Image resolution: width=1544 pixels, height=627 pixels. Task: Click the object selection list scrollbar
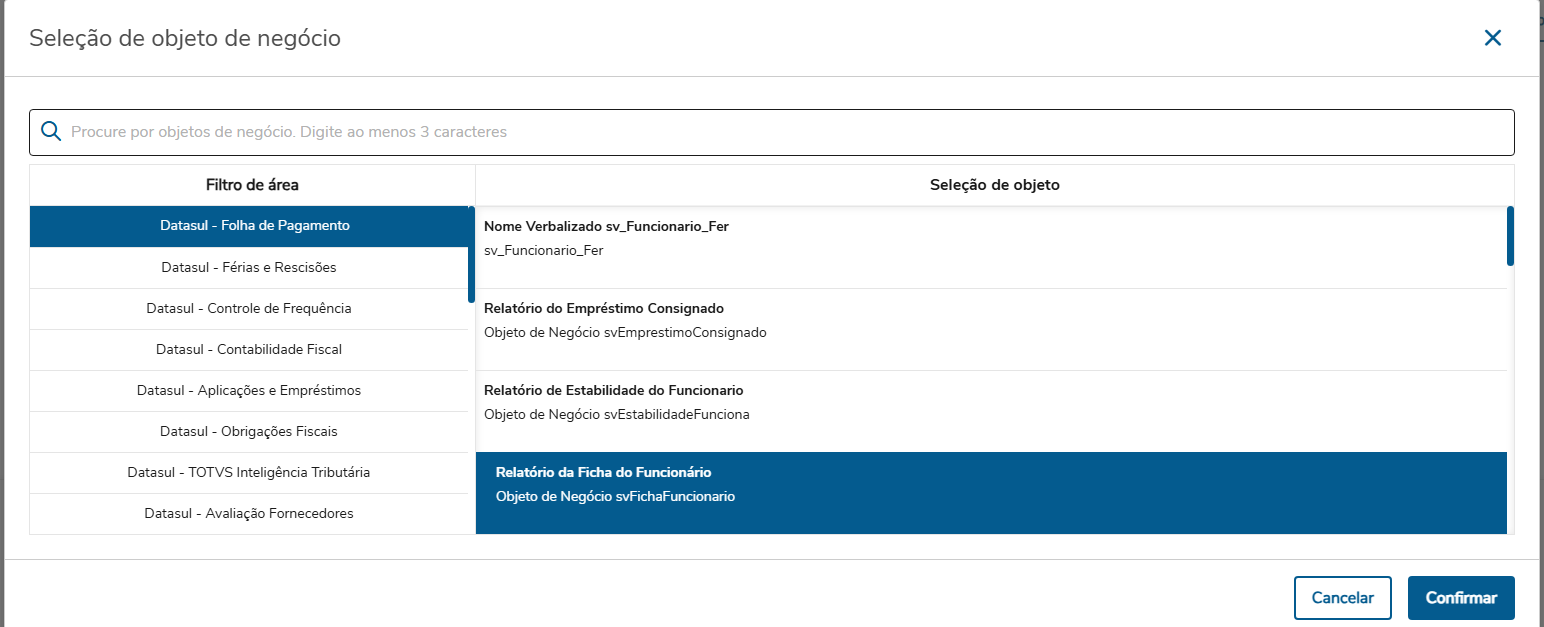tap(1510, 236)
